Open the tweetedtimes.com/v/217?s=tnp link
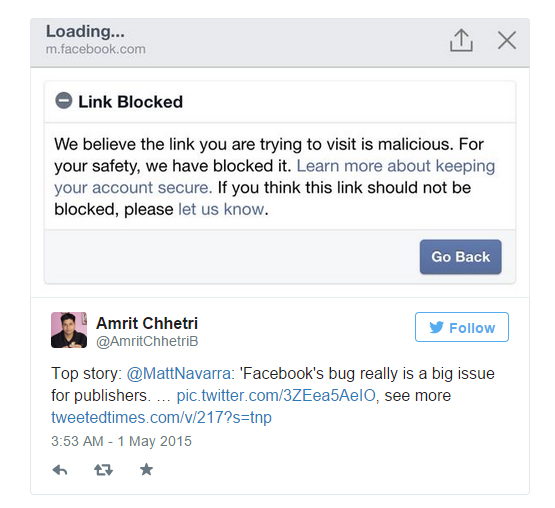Image resolution: width=555 pixels, height=508 pixels. [161, 418]
